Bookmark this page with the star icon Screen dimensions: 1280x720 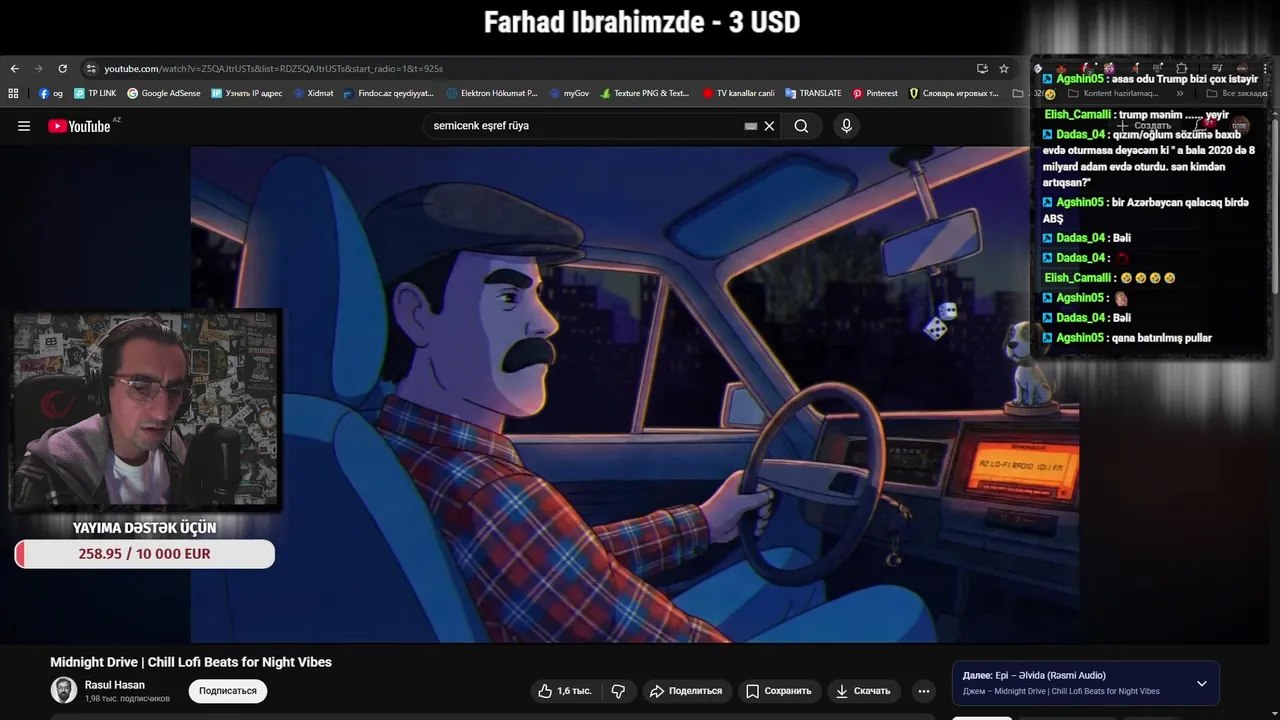coord(1004,69)
